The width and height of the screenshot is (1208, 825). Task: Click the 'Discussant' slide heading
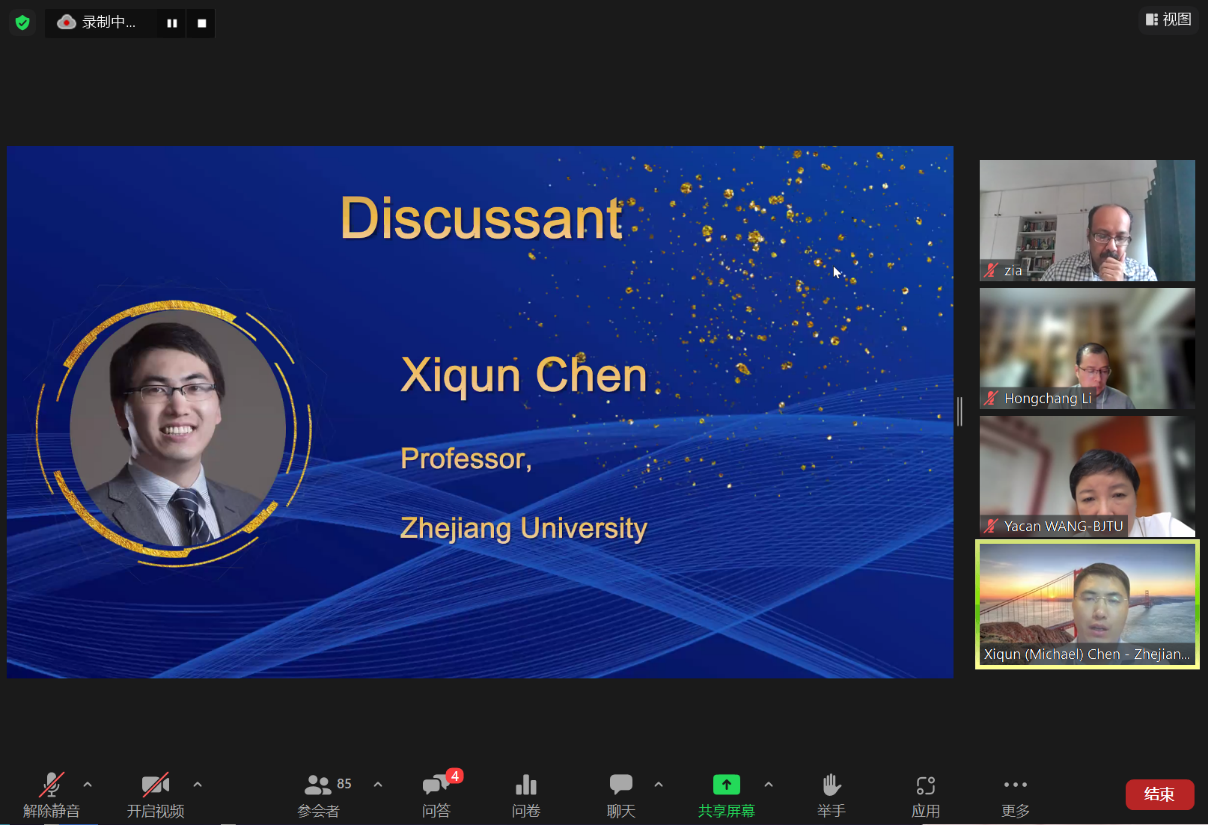[481, 217]
